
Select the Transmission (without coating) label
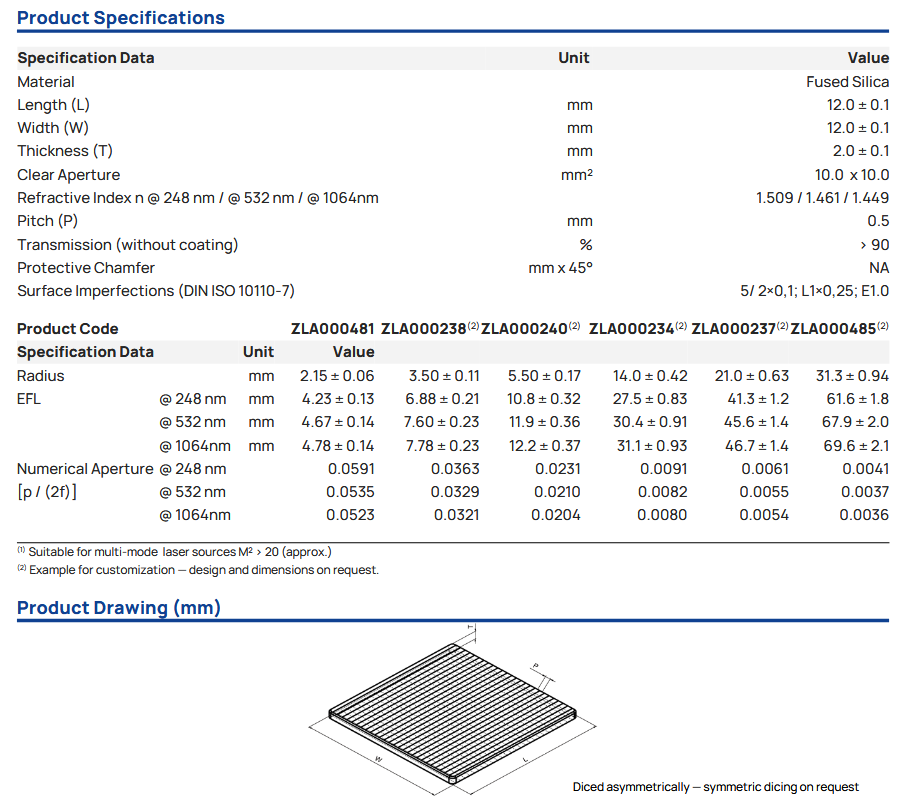click(x=128, y=245)
